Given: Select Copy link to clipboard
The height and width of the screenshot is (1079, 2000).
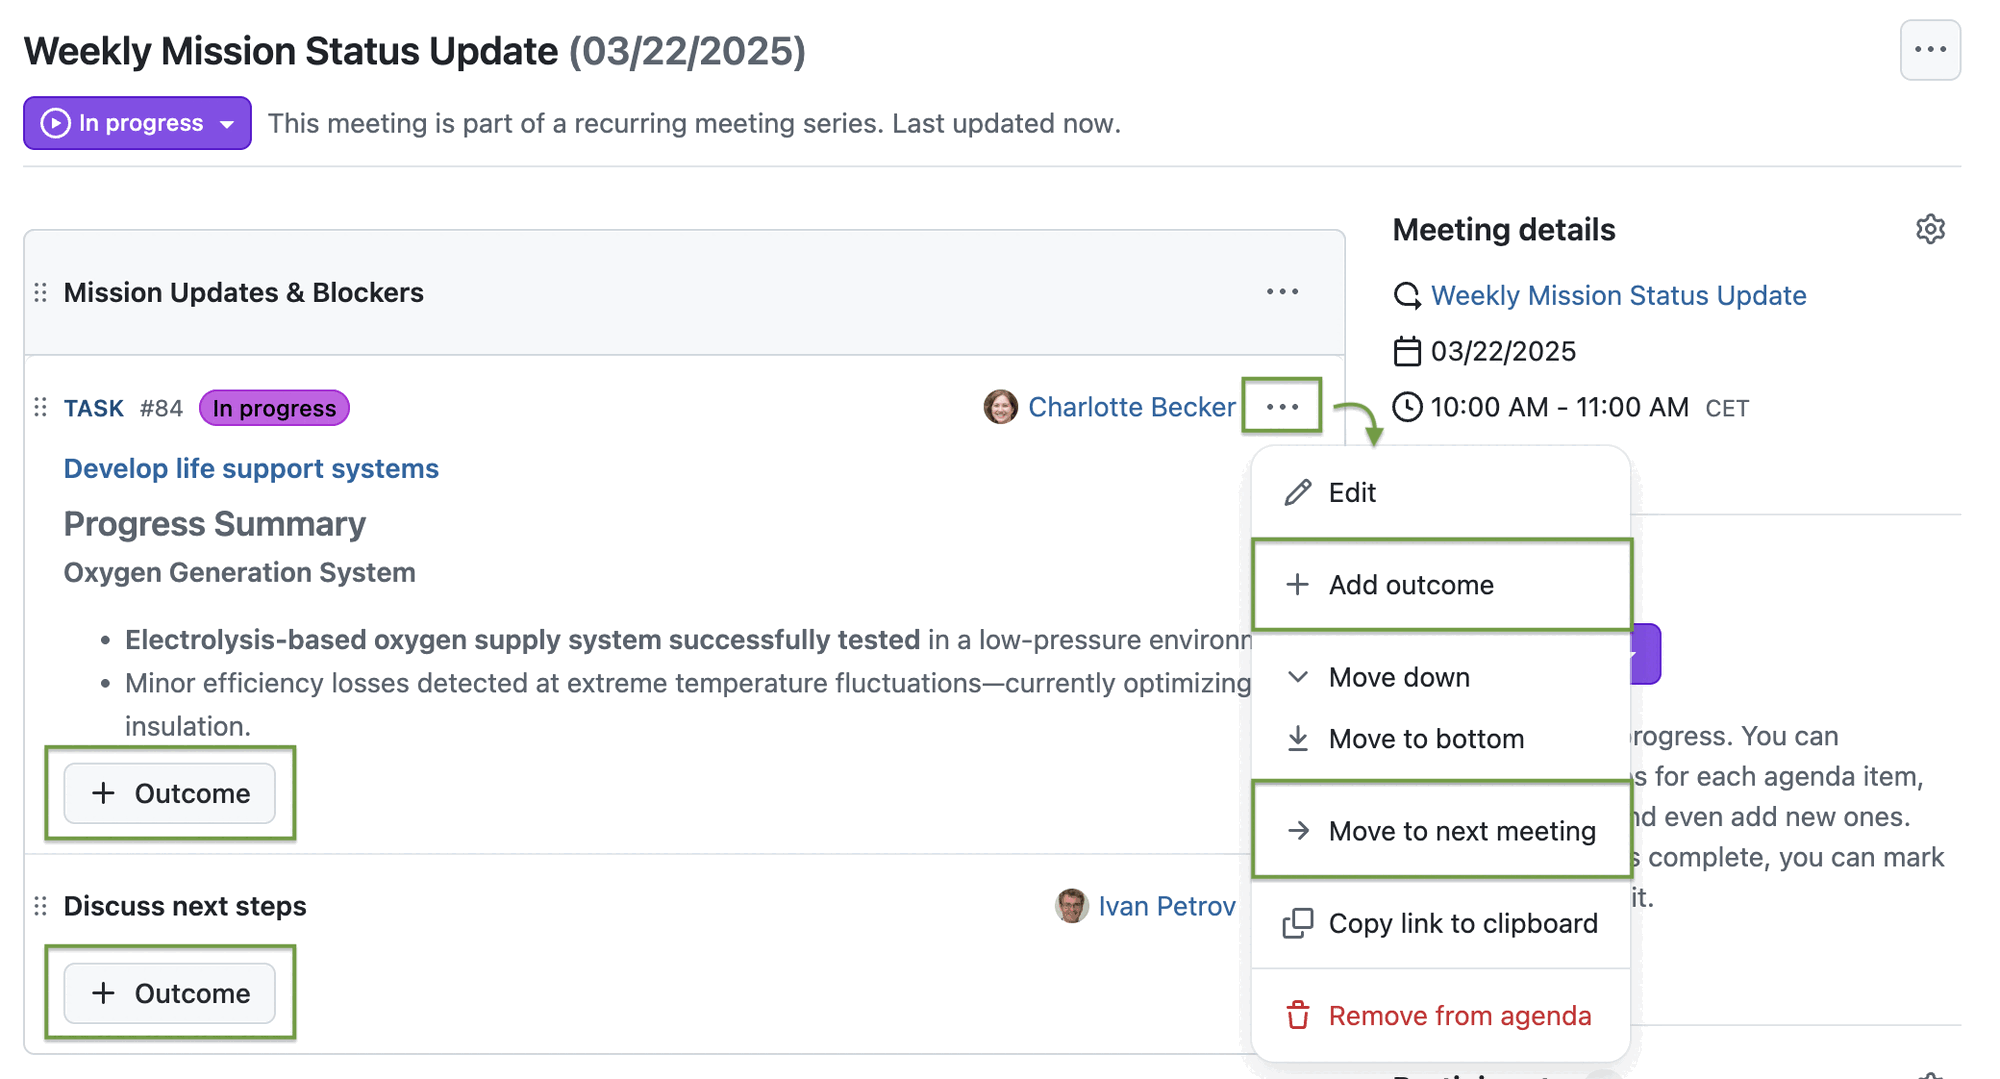Looking at the screenshot, I should (x=1463, y=923).
